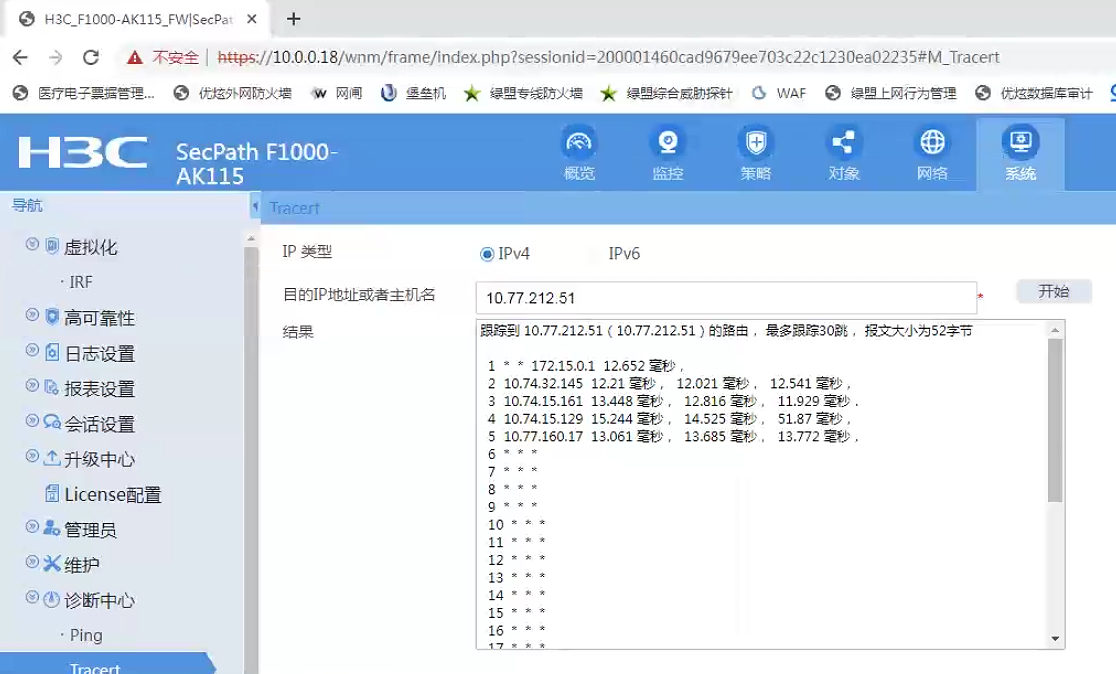Click the 诊断中心 tree label
The width and height of the screenshot is (1116, 674).
pos(99,600)
